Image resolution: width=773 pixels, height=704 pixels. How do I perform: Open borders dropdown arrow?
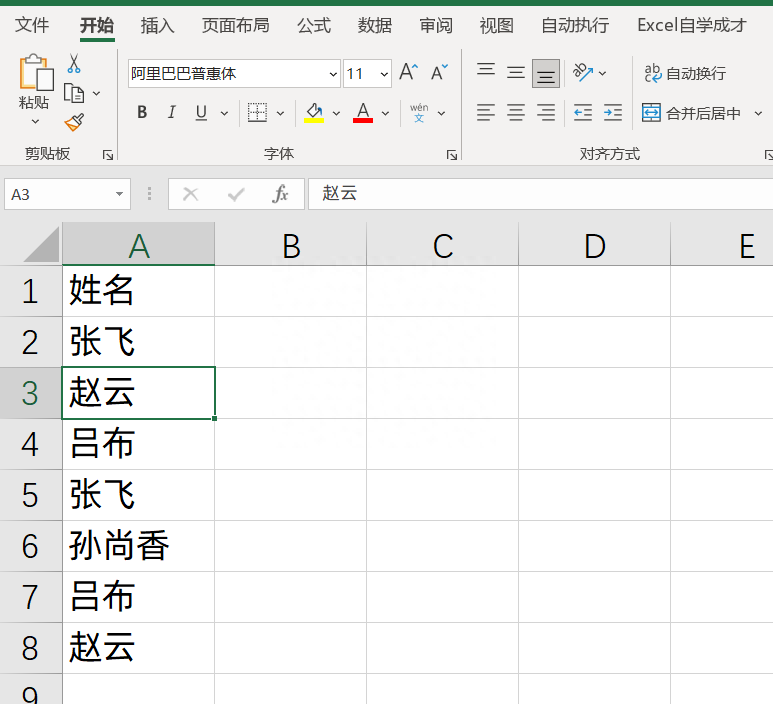pyautogui.click(x=281, y=113)
